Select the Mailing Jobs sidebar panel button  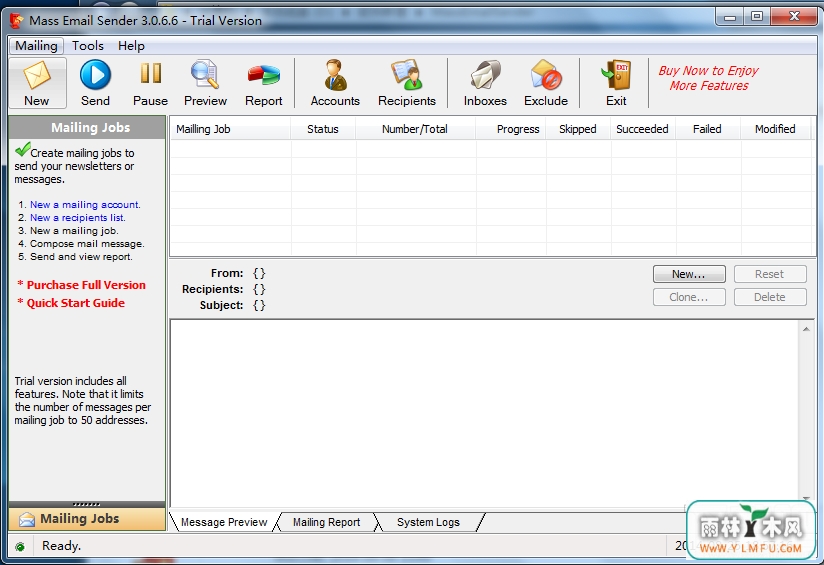[87, 519]
